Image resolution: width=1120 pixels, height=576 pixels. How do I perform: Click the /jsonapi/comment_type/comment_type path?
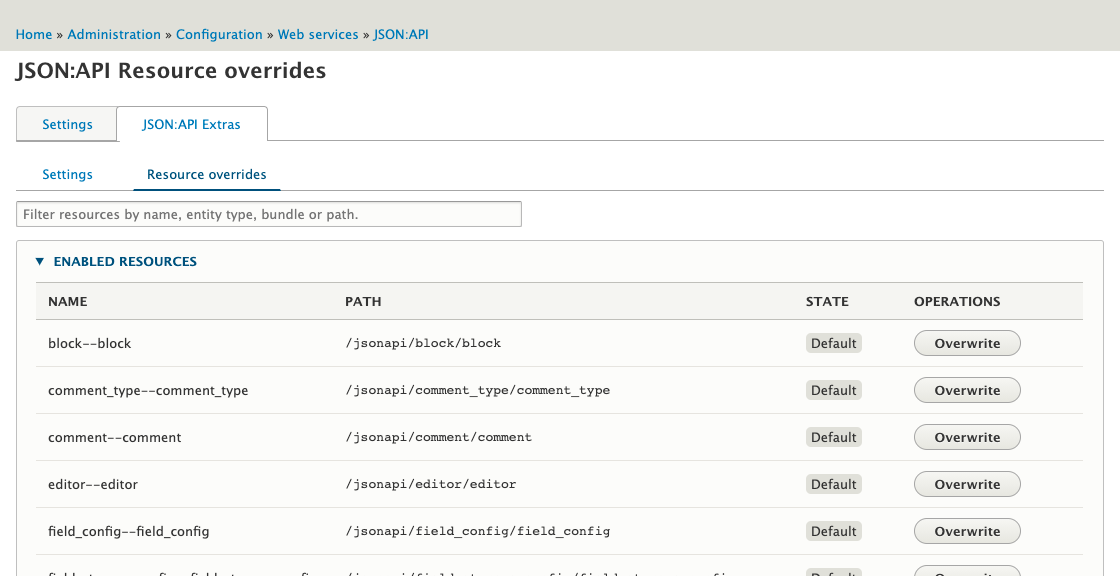coord(478,390)
